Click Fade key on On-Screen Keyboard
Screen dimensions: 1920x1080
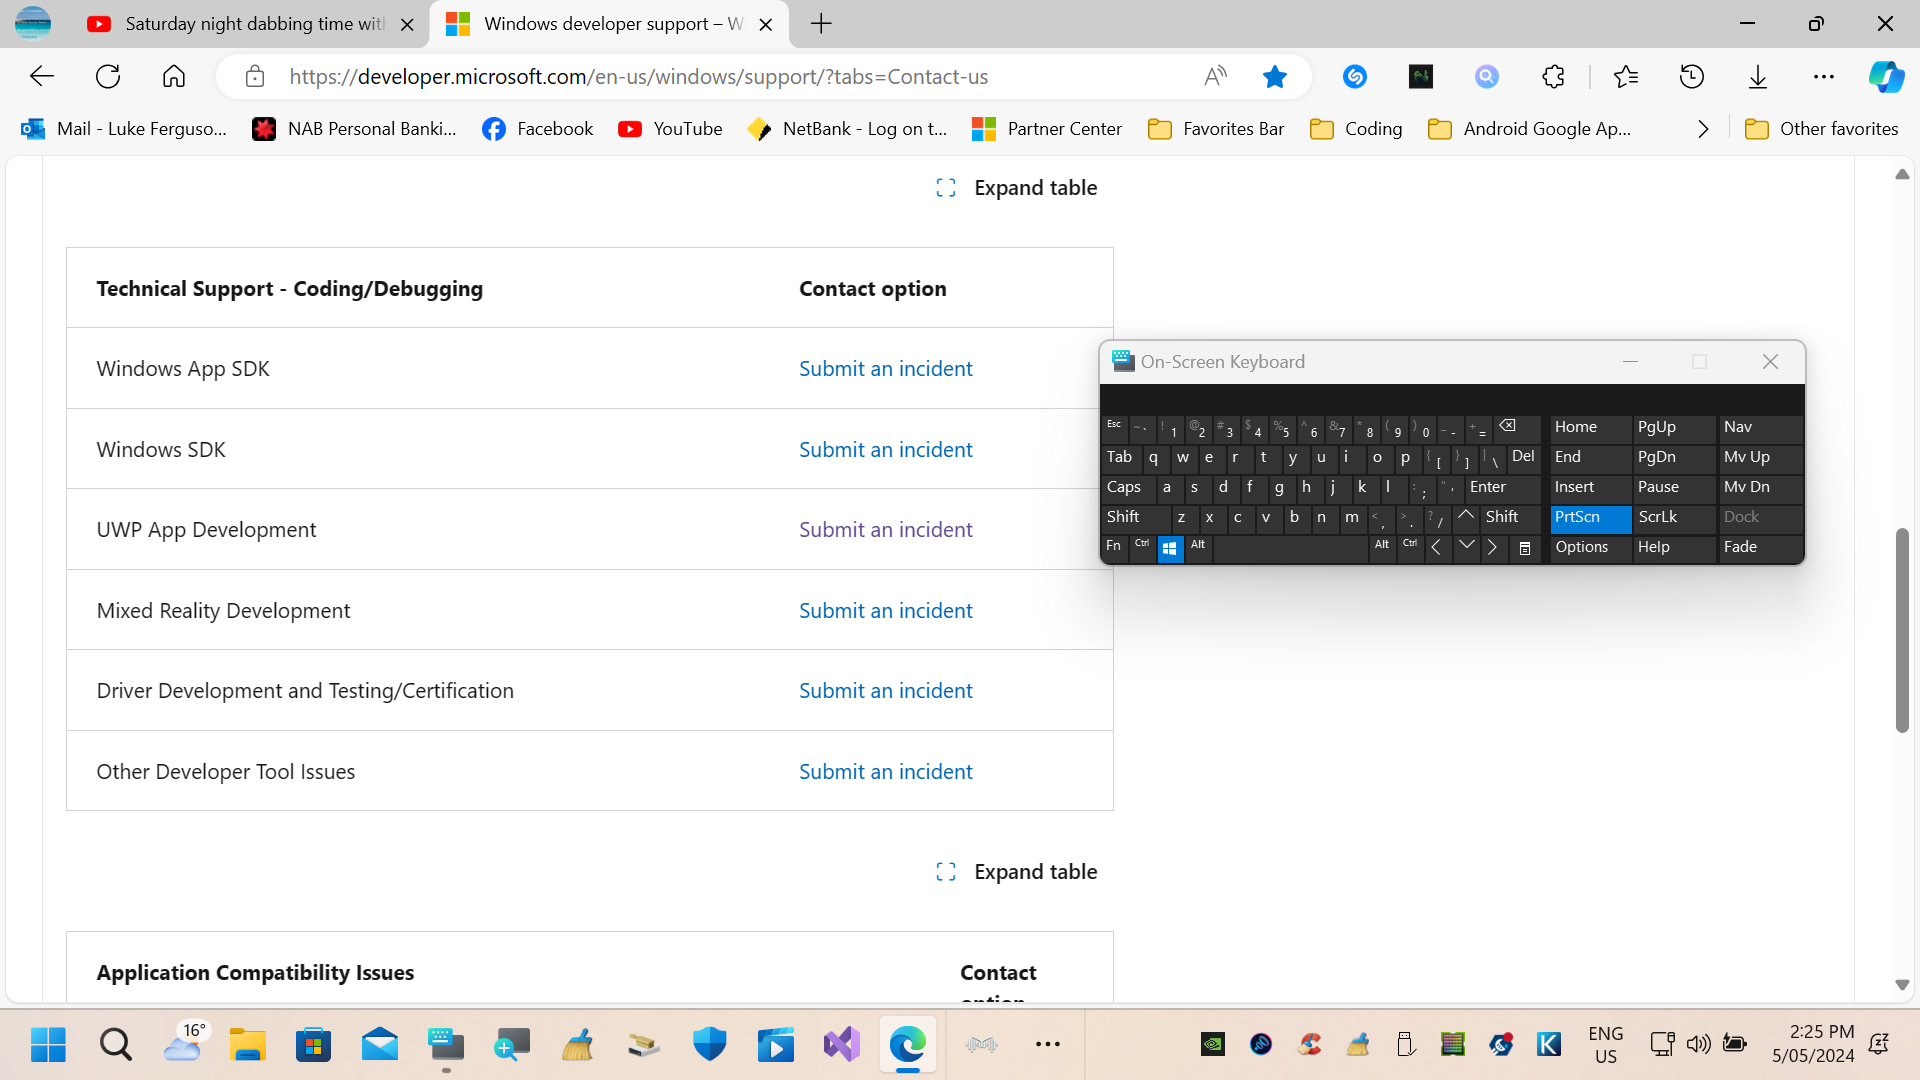[1760, 548]
